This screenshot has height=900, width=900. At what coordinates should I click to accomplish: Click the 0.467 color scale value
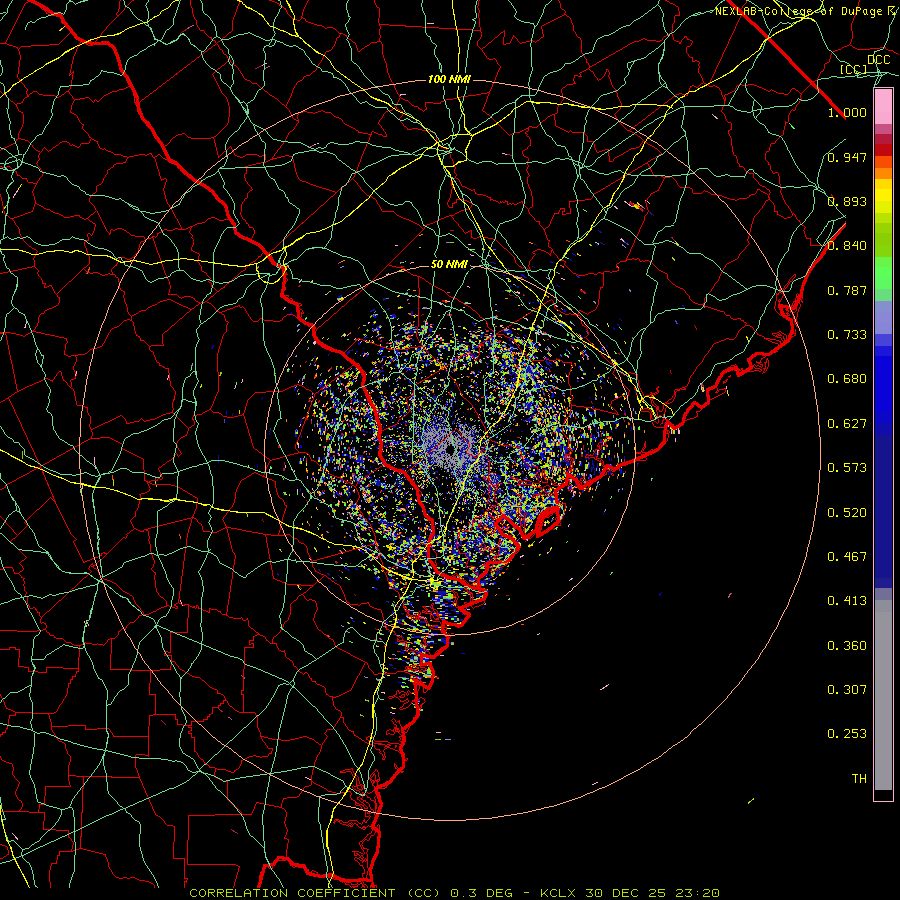point(847,557)
